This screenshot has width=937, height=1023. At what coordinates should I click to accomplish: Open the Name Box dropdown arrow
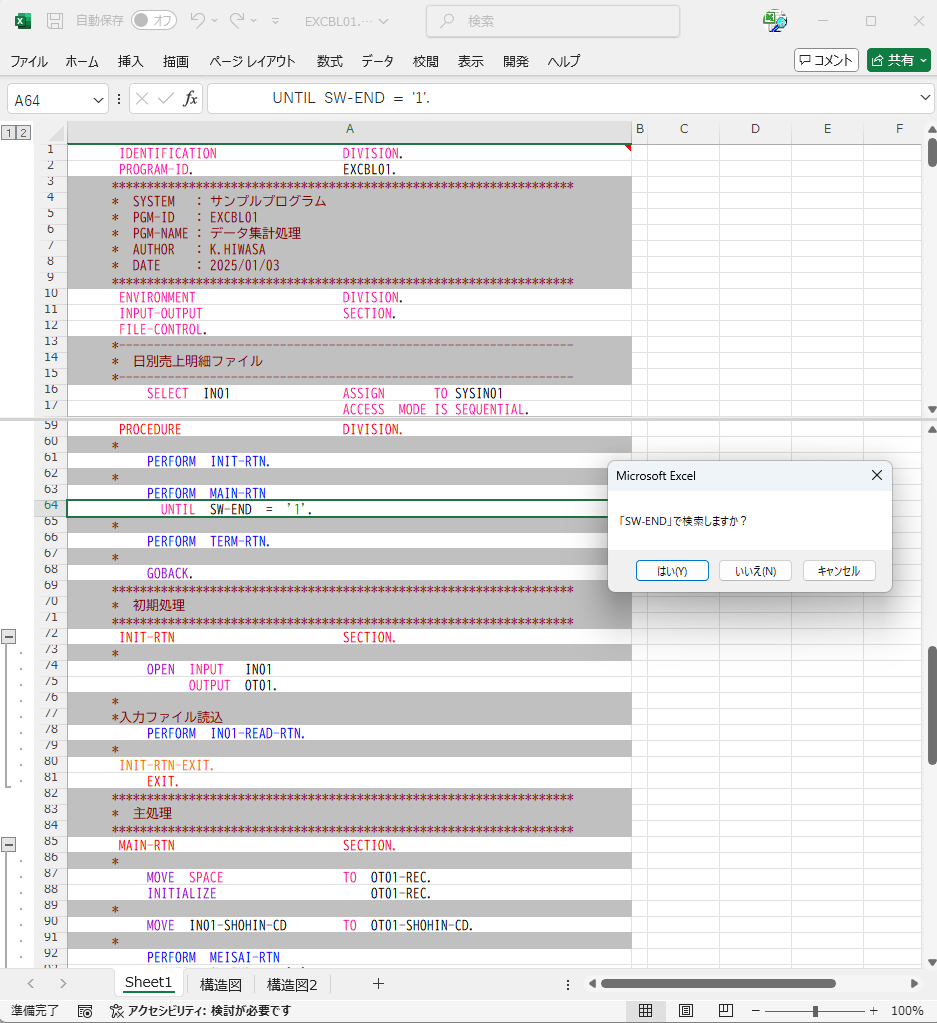98,99
